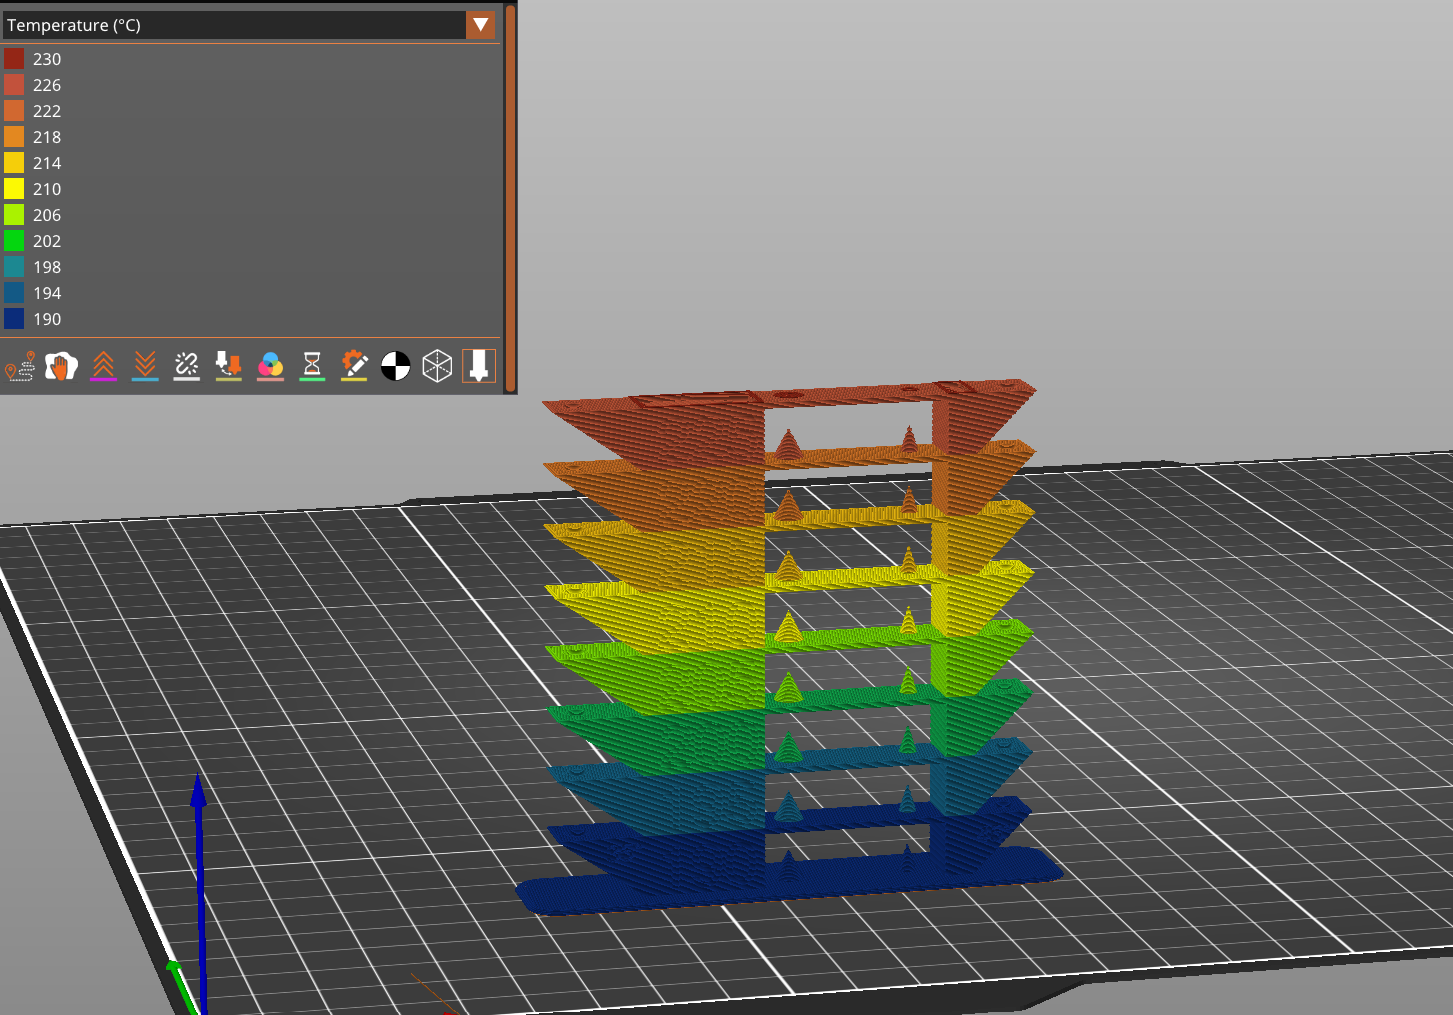Image resolution: width=1453 pixels, height=1015 pixels.
Task: Enable color changes display
Action: (x=270, y=366)
